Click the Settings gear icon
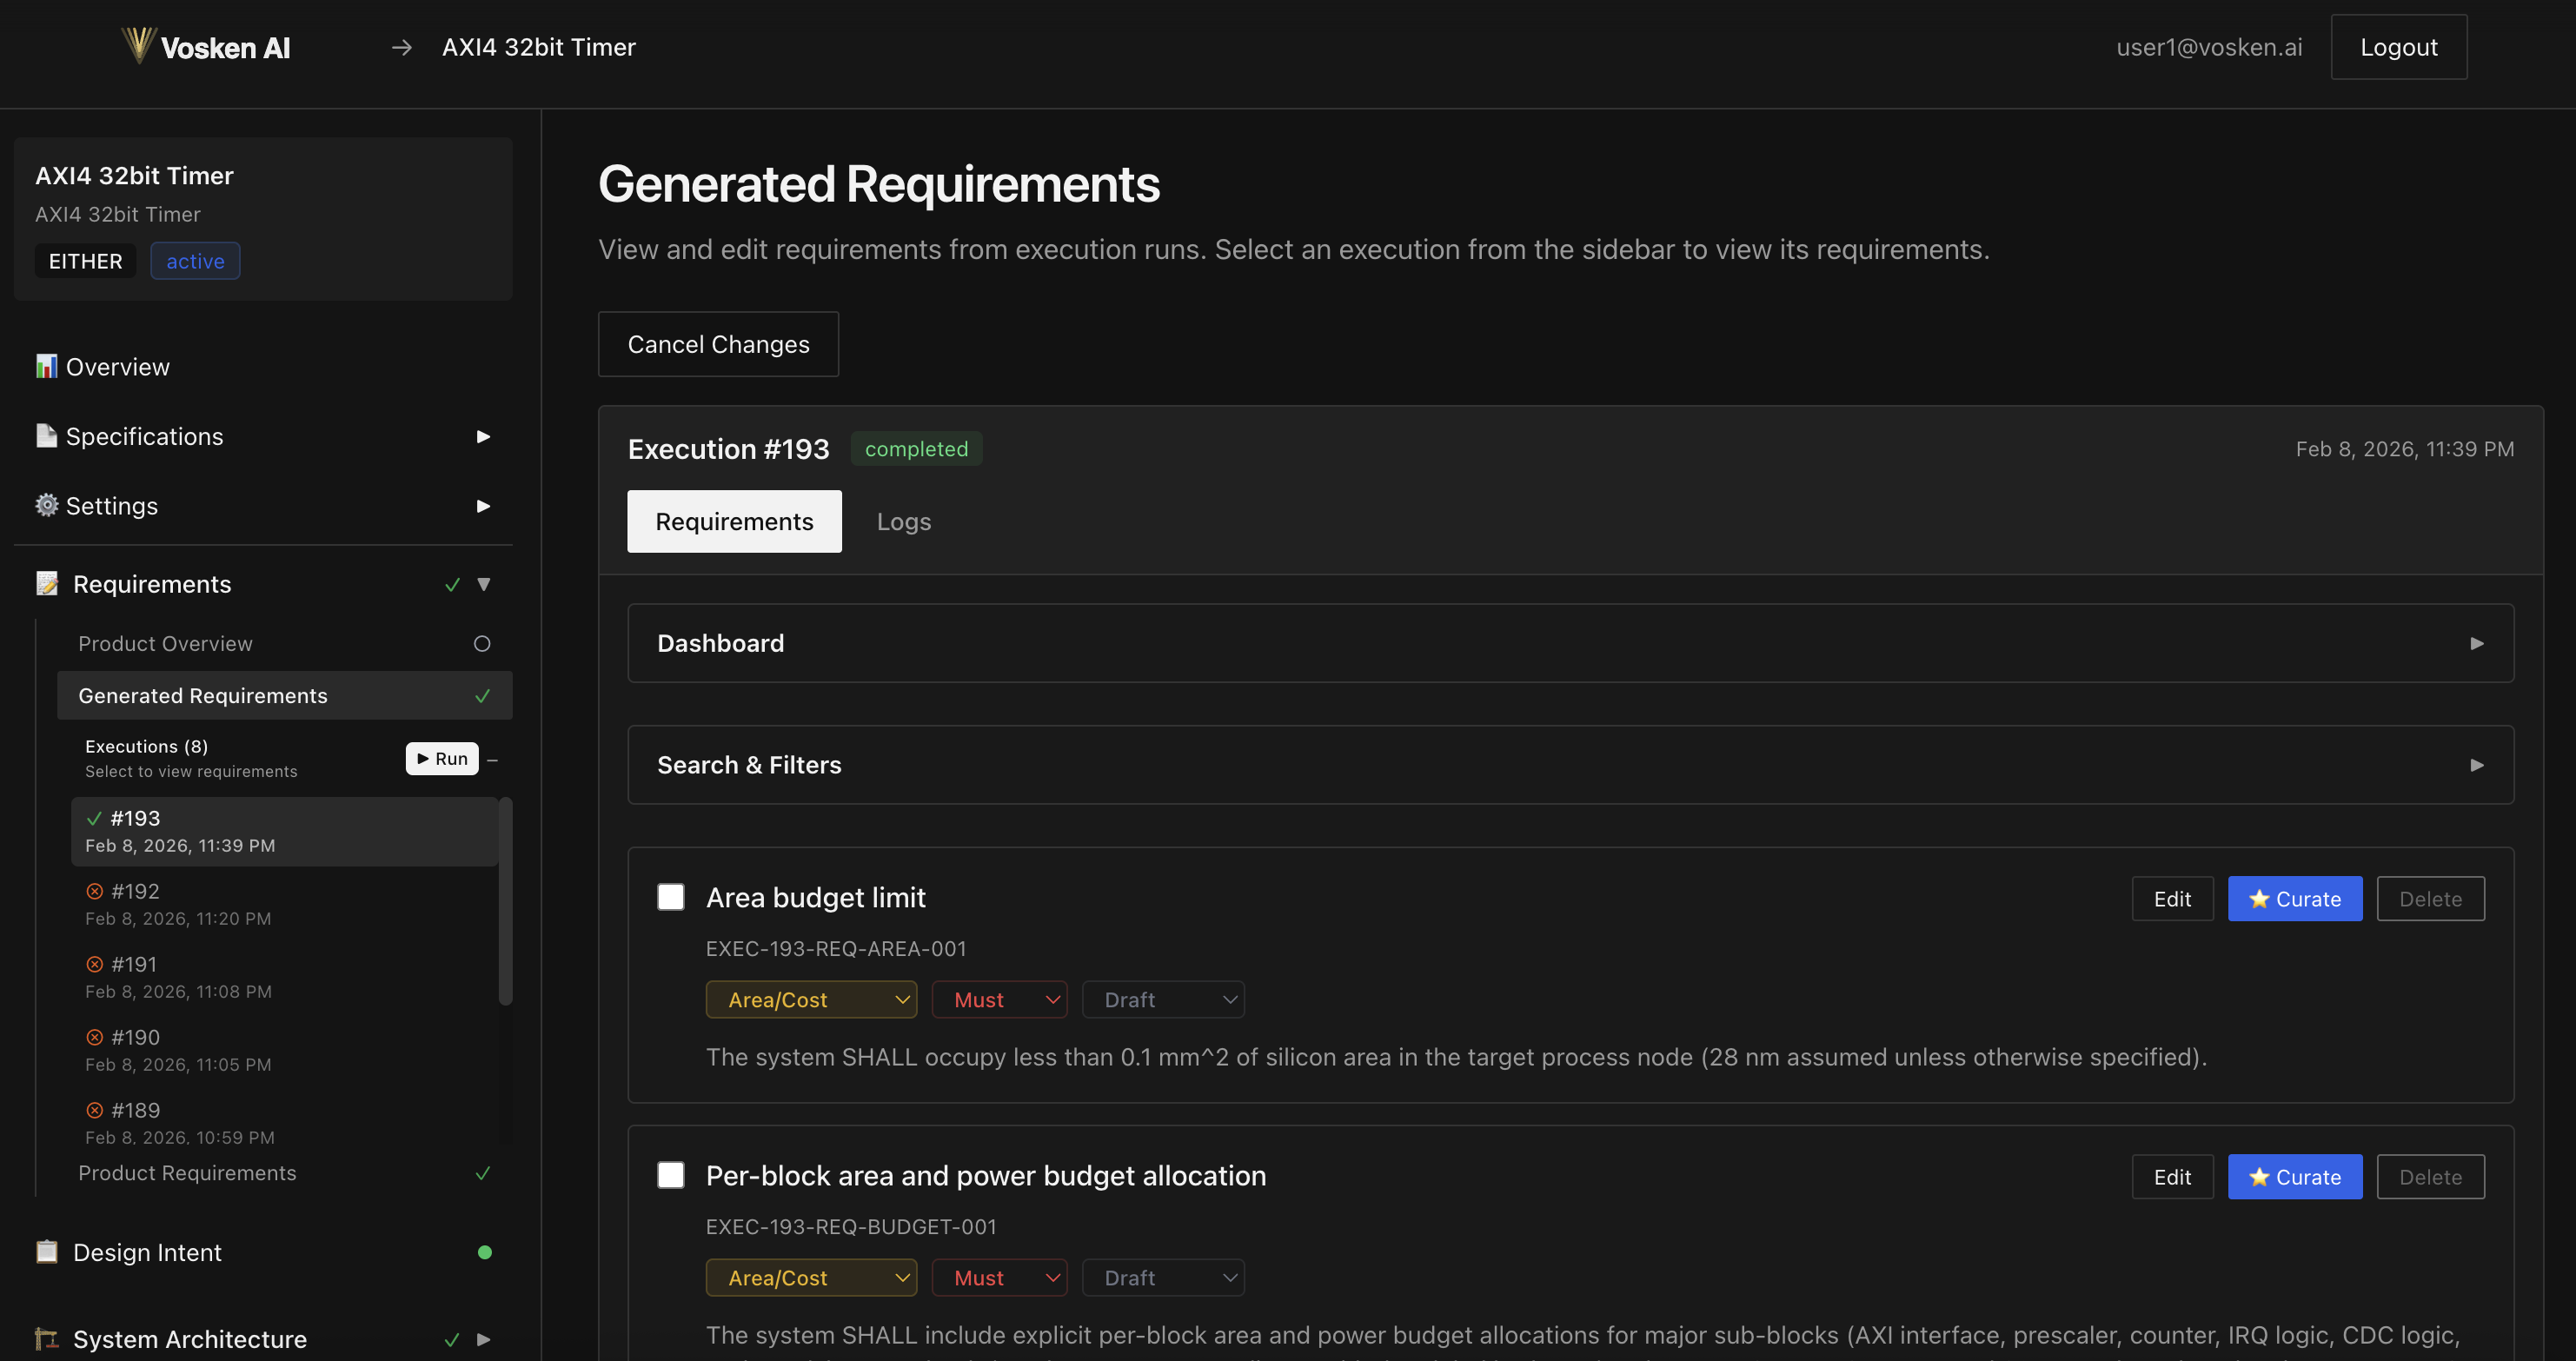The height and width of the screenshot is (1361, 2576). click(x=46, y=505)
